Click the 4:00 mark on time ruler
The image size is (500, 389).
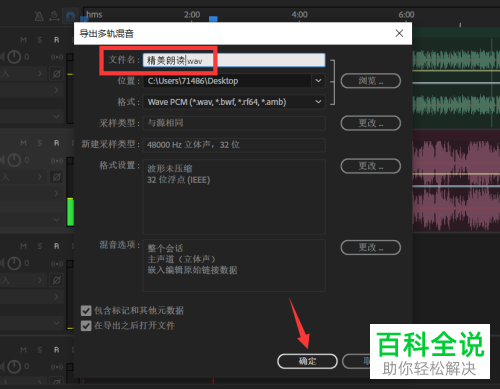pos(299,15)
